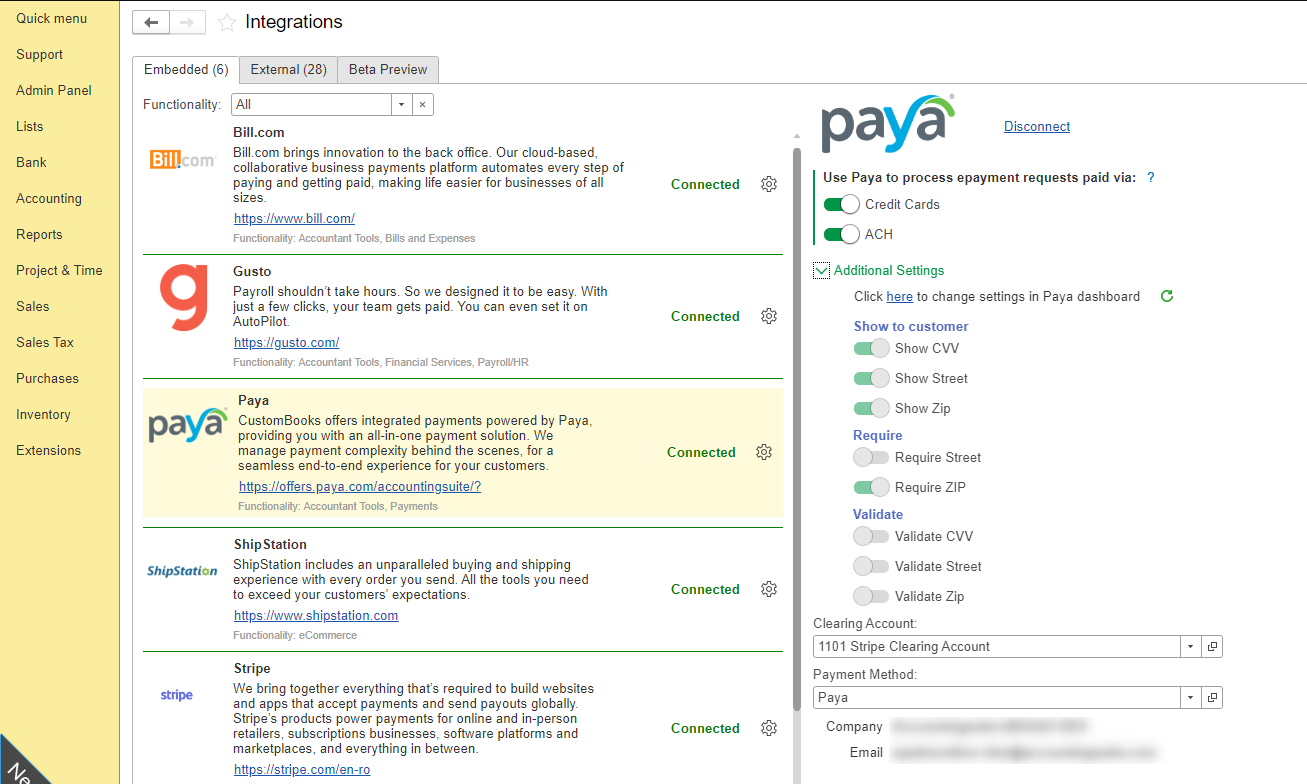Open Lists in sidebar
Viewport: 1307px width, 784px height.
coord(30,126)
